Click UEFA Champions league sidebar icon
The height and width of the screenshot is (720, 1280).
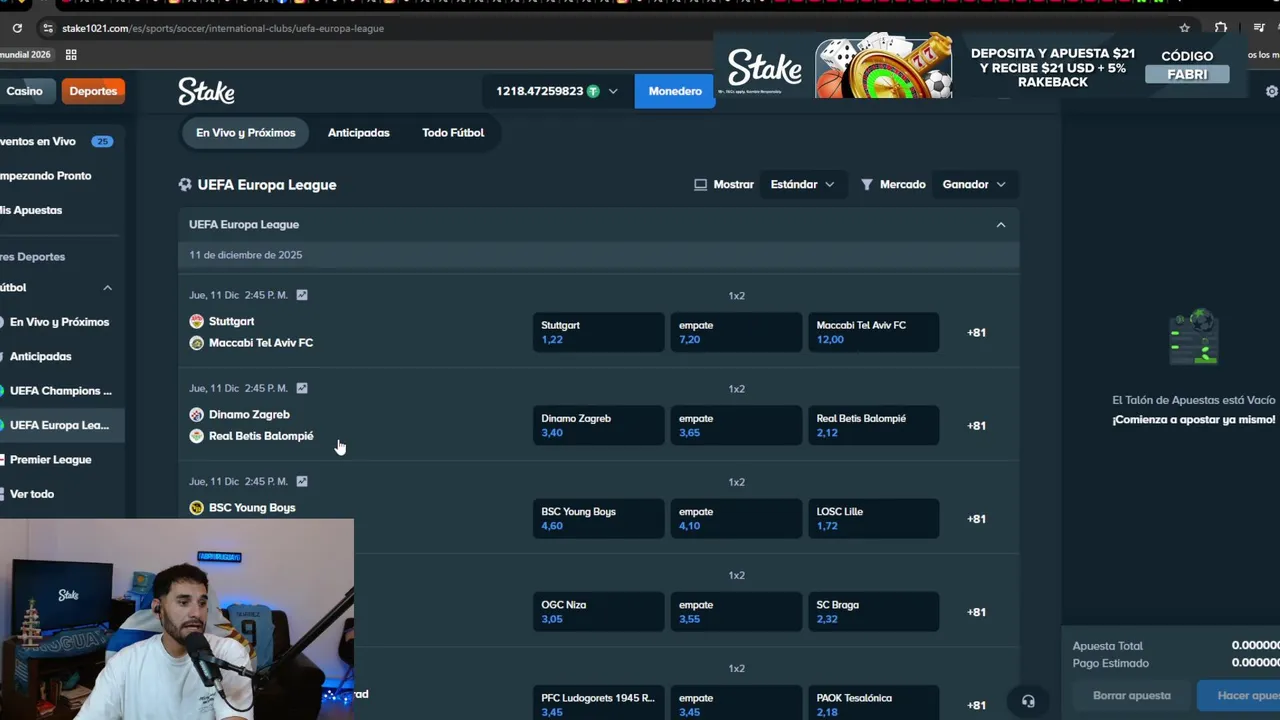[x=0, y=391]
